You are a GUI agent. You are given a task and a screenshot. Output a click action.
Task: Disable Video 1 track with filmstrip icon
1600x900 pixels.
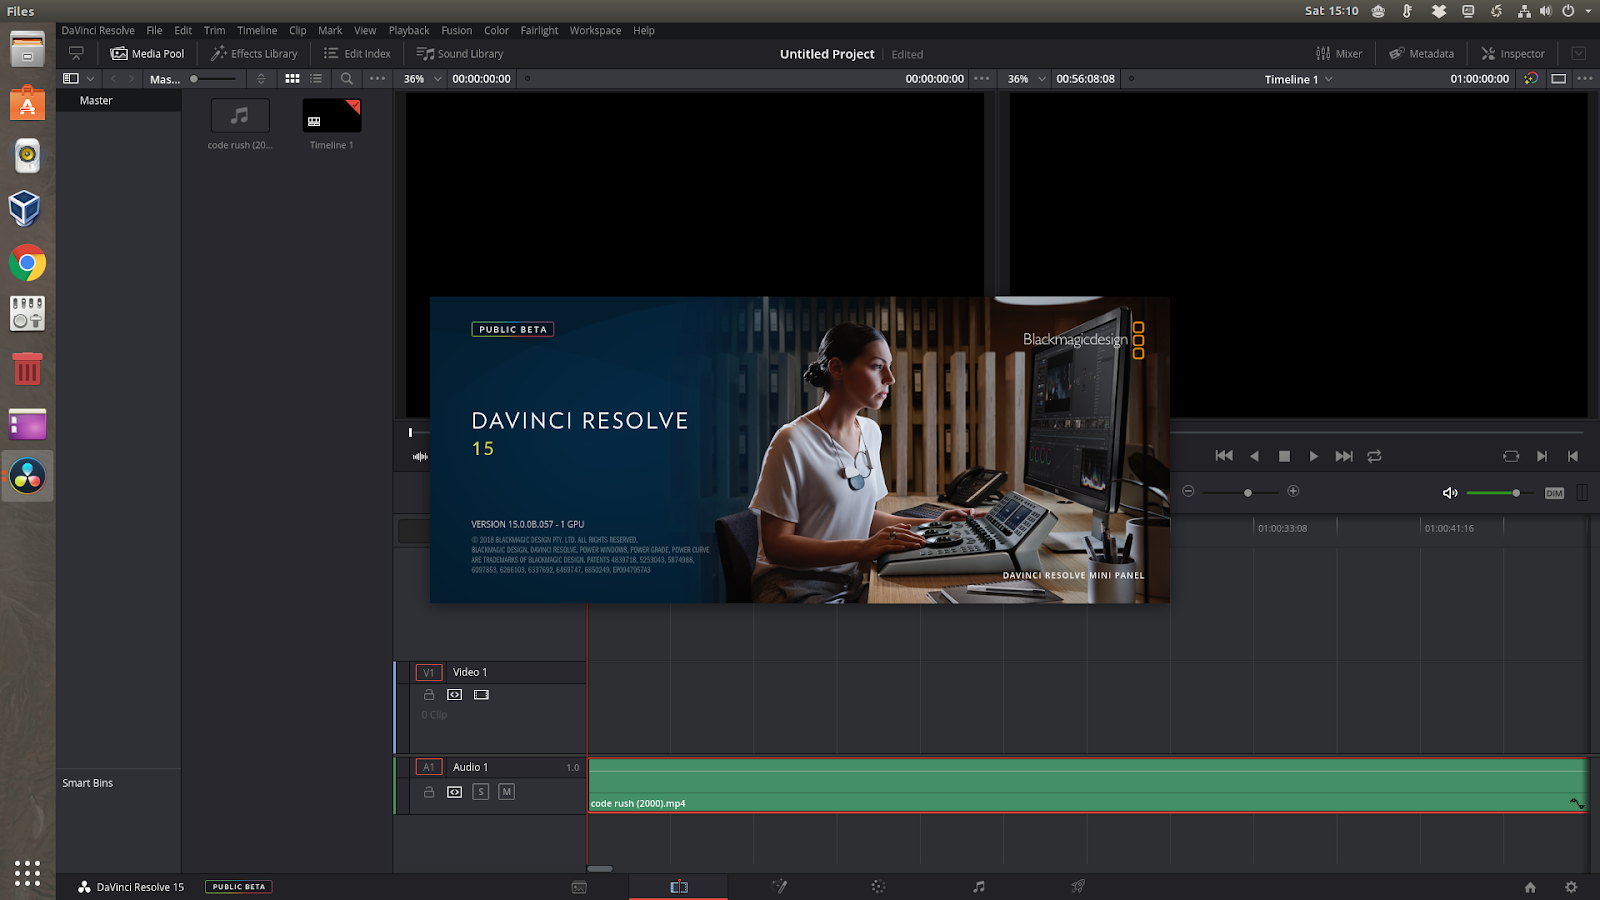[481, 695]
